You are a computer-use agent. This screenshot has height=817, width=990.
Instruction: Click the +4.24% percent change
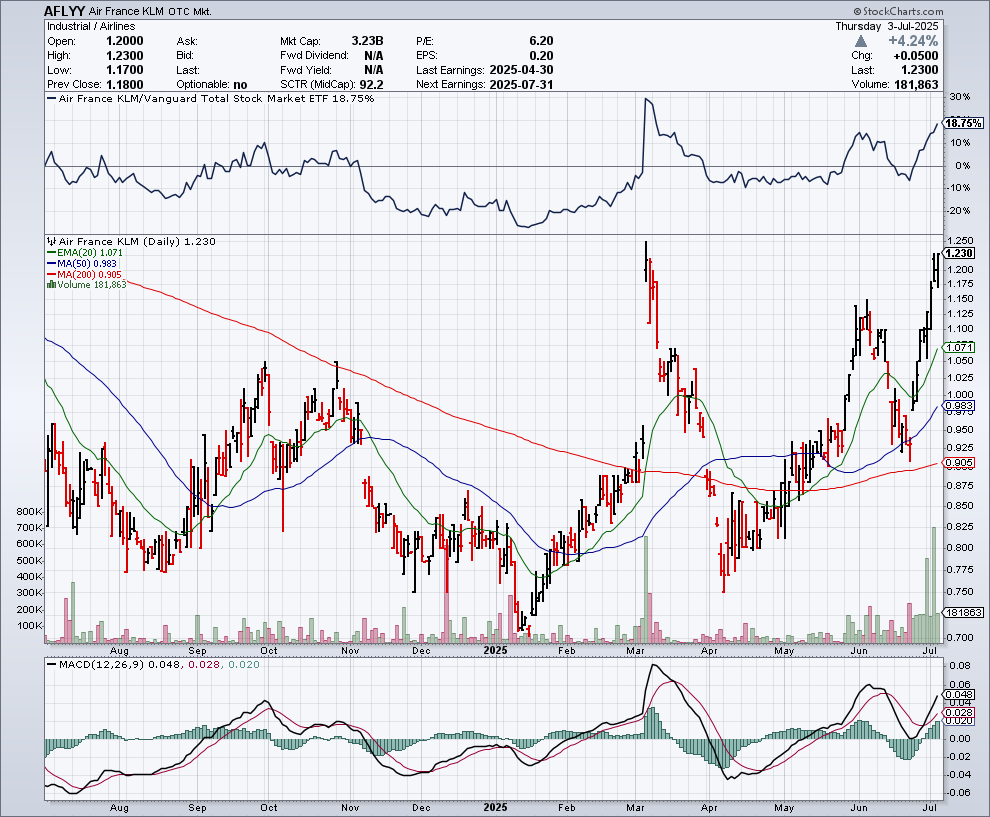913,41
